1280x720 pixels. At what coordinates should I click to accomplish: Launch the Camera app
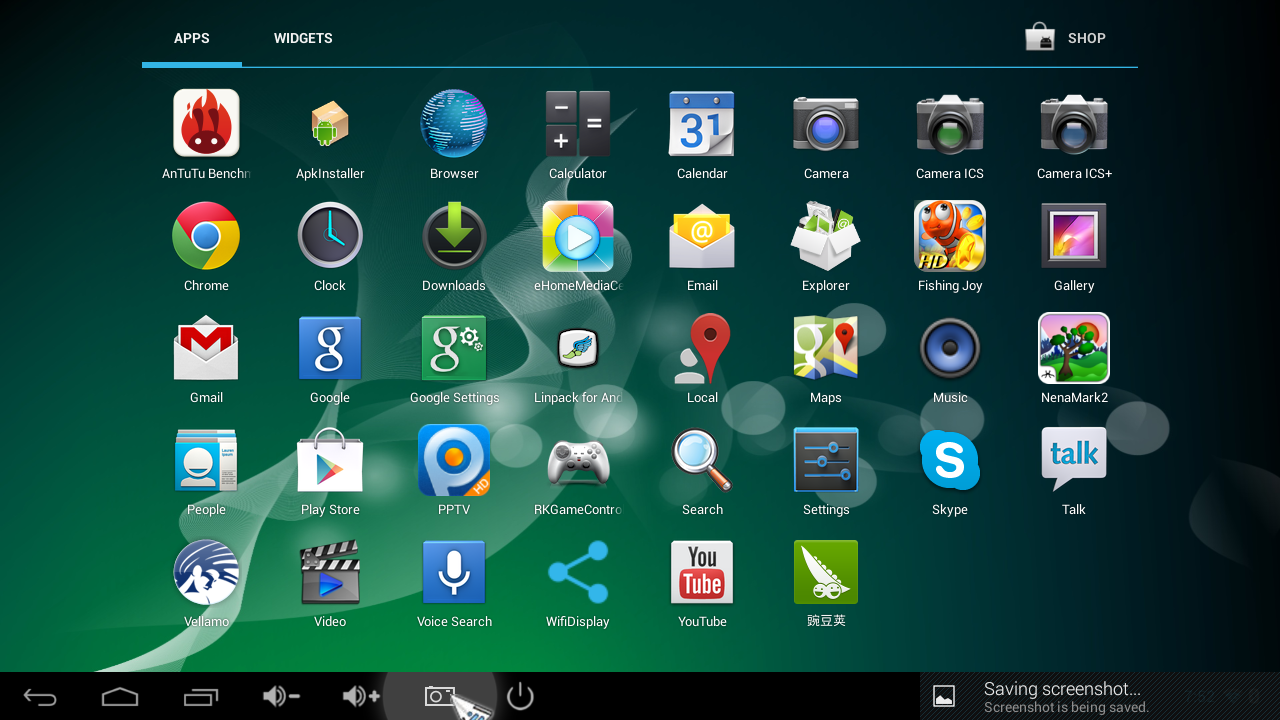(x=826, y=124)
